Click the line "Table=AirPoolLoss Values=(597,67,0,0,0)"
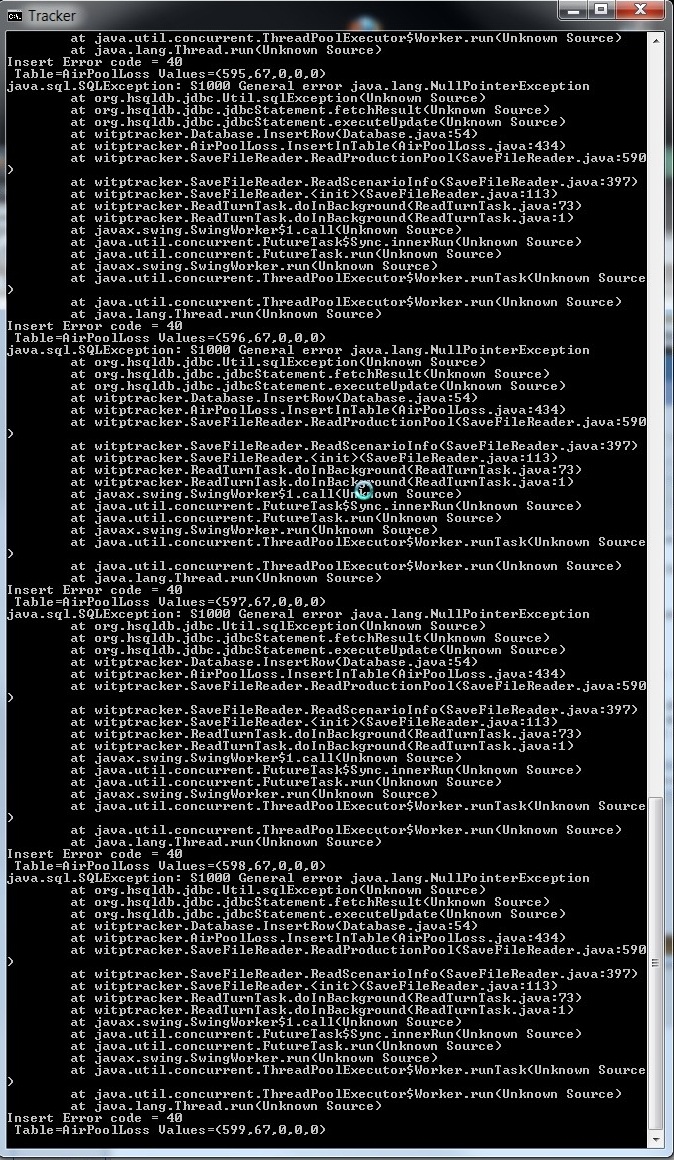 [169, 602]
